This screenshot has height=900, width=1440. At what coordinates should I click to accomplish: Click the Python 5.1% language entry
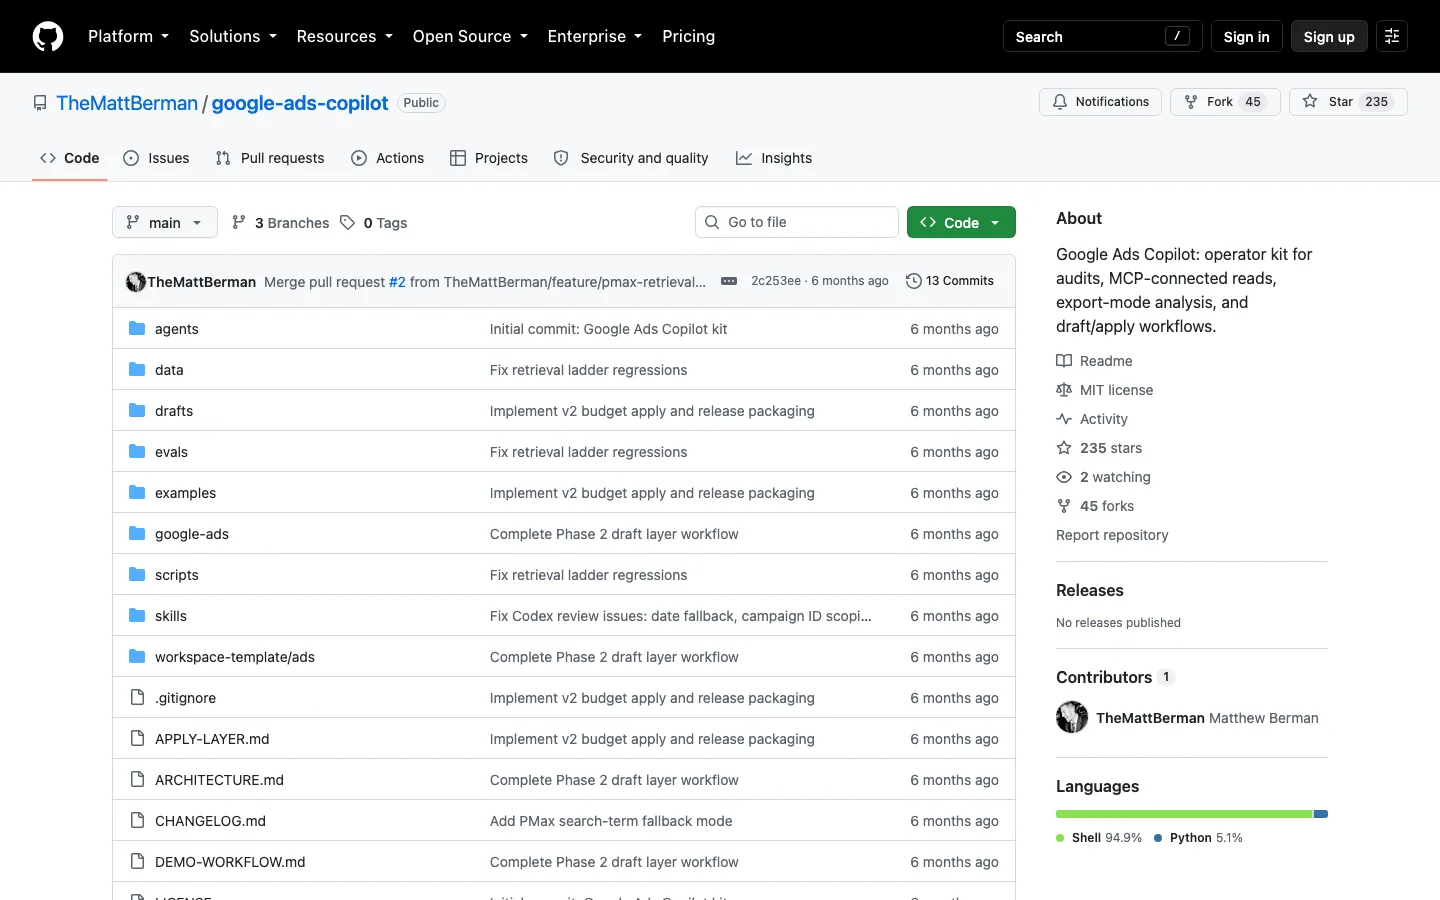[x=1198, y=838]
